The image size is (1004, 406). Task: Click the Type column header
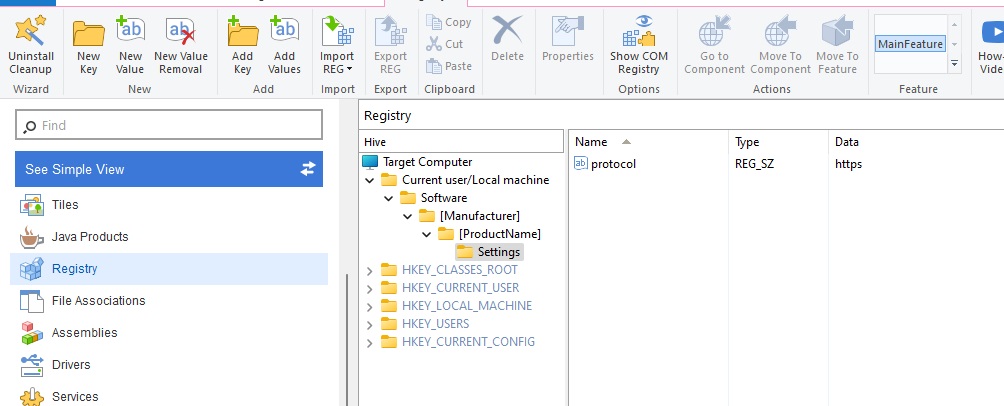(747, 142)
